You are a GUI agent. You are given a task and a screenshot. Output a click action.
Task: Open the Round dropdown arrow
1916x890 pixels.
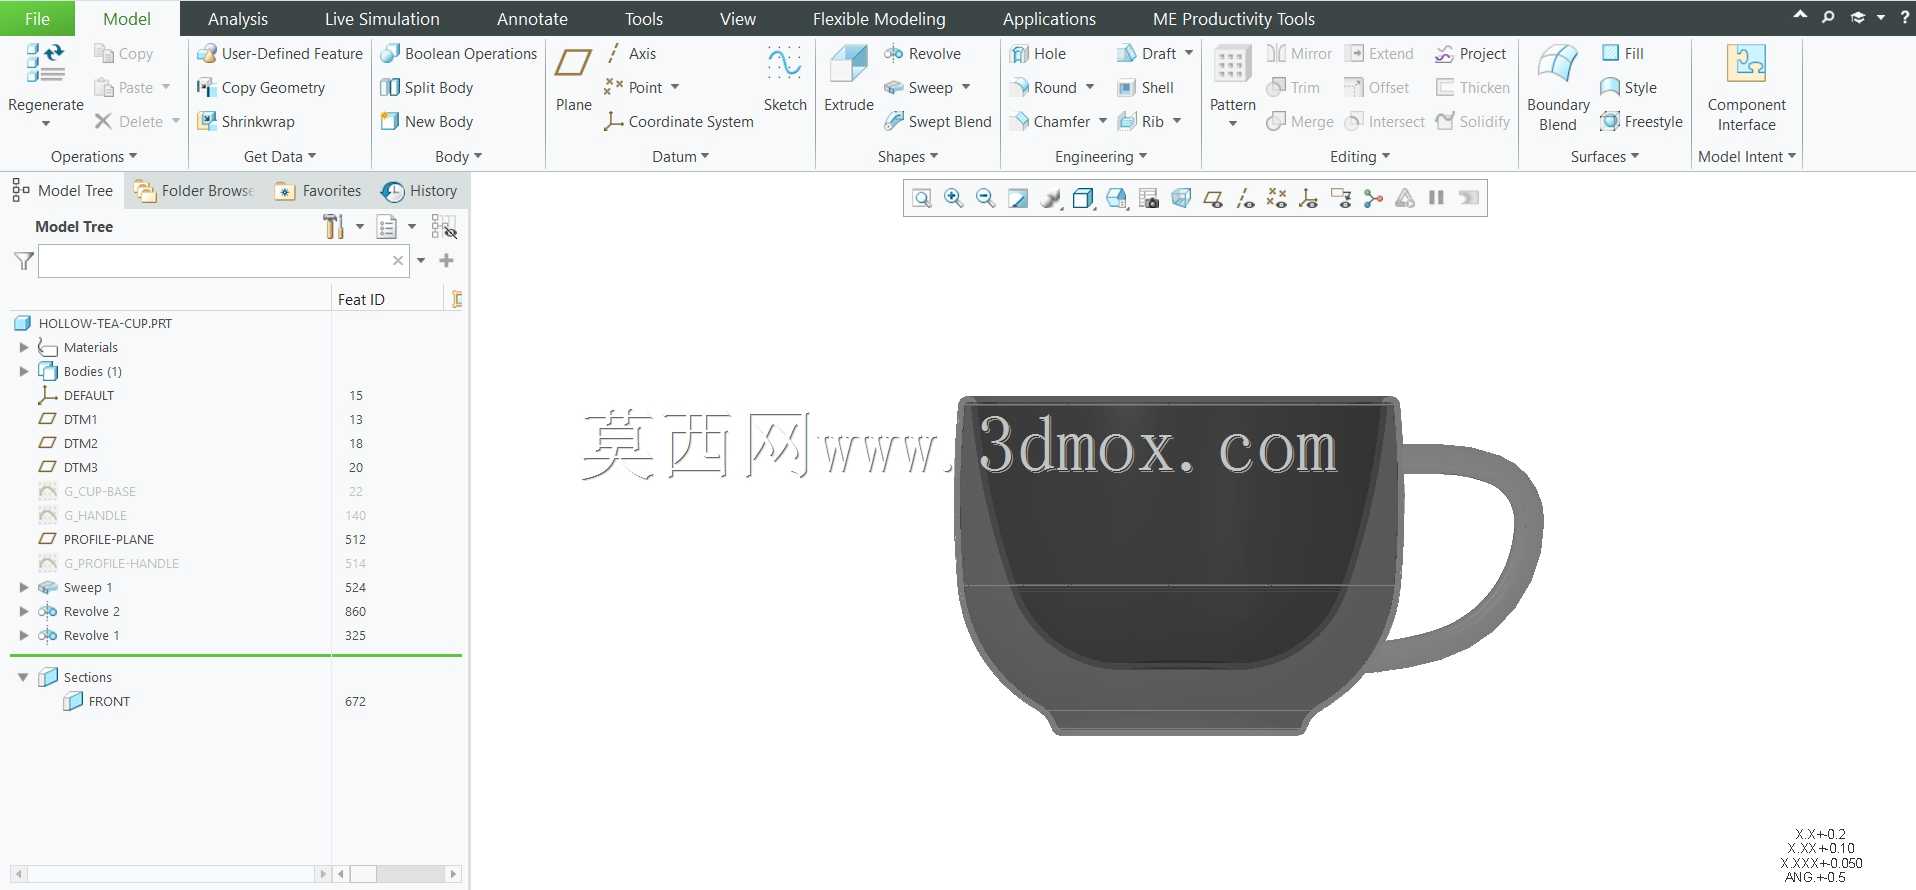1090,88
